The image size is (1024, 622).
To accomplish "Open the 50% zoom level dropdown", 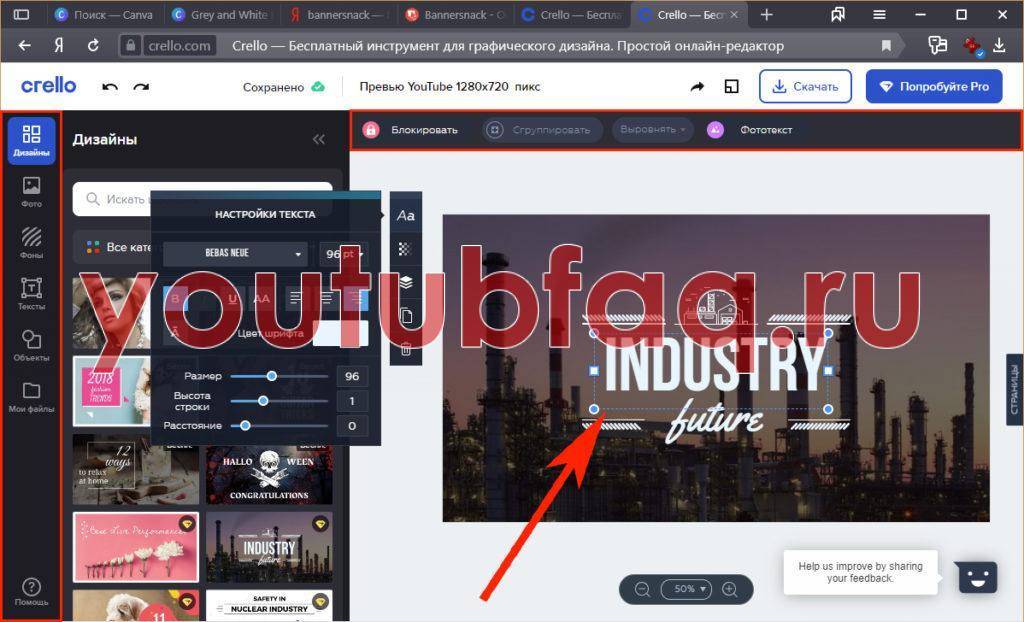I will tap(686, 589).
